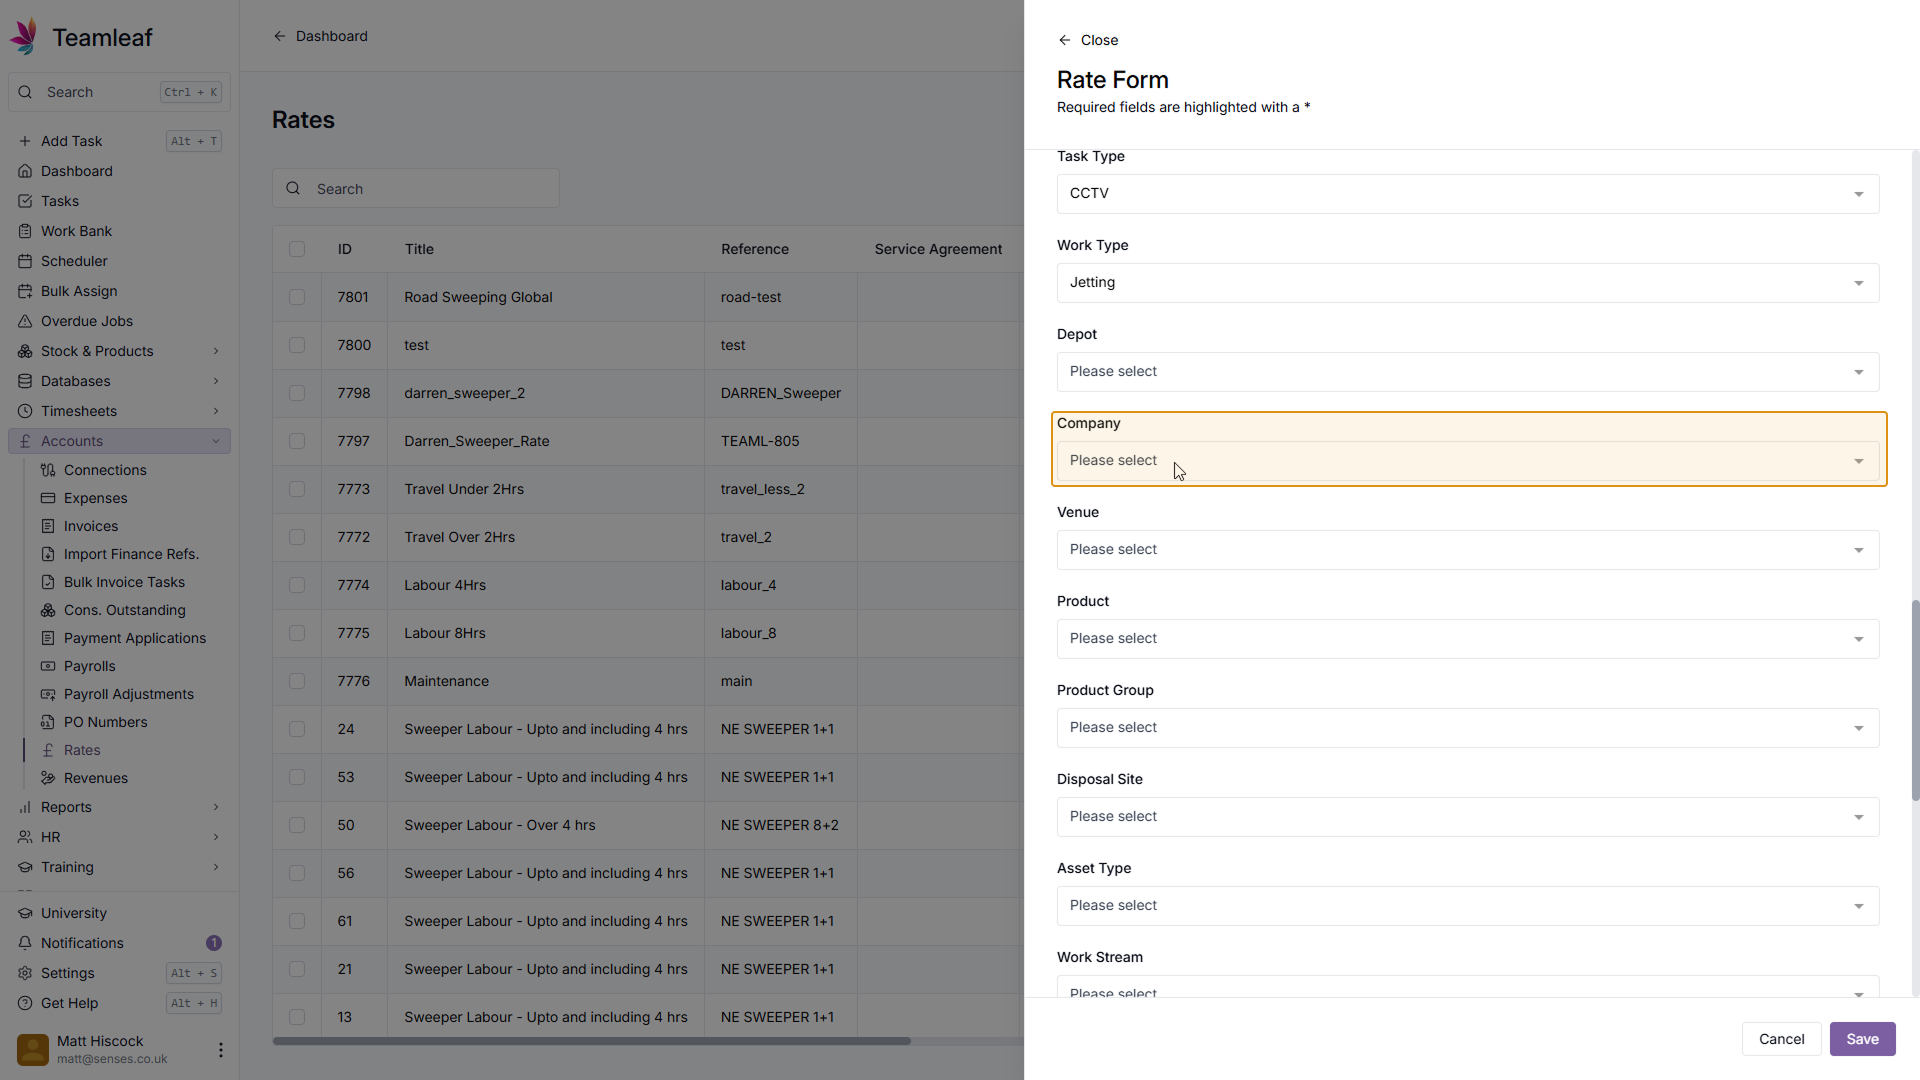1920x1080 pixels.
Task: Go to Work Bank menu item
Action: (x=76, y=231)
